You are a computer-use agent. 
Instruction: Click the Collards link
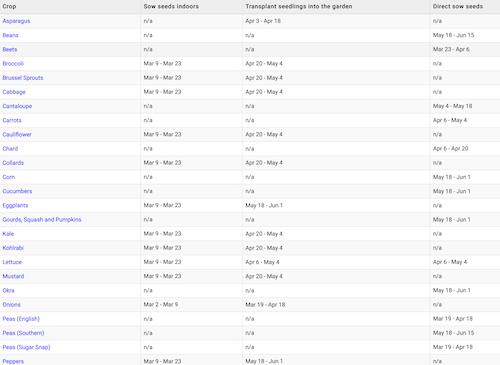click(x=13, y=163)
